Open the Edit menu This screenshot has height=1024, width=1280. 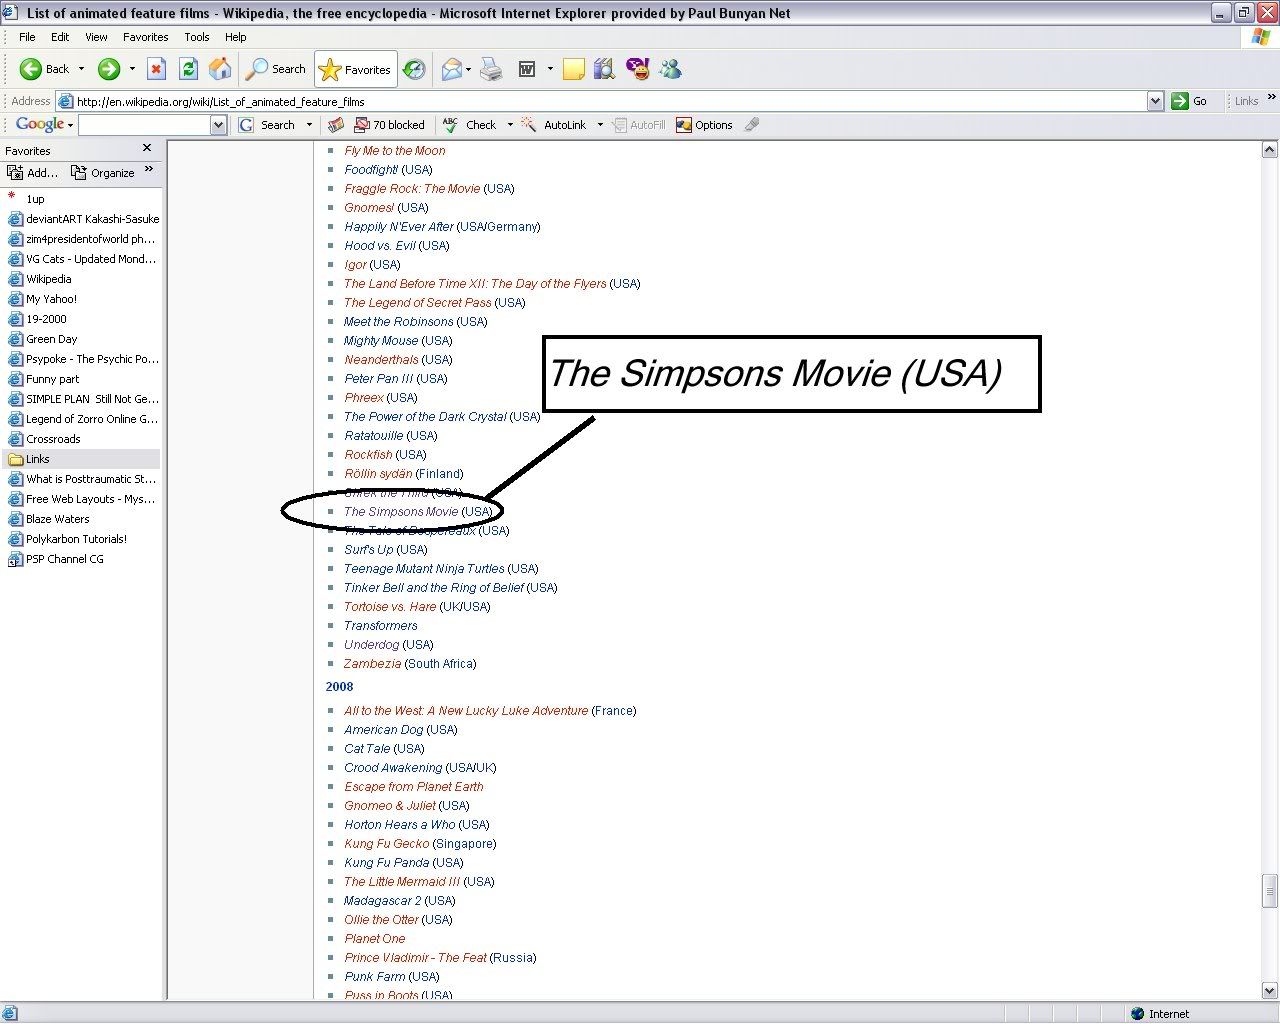[61, 37]
